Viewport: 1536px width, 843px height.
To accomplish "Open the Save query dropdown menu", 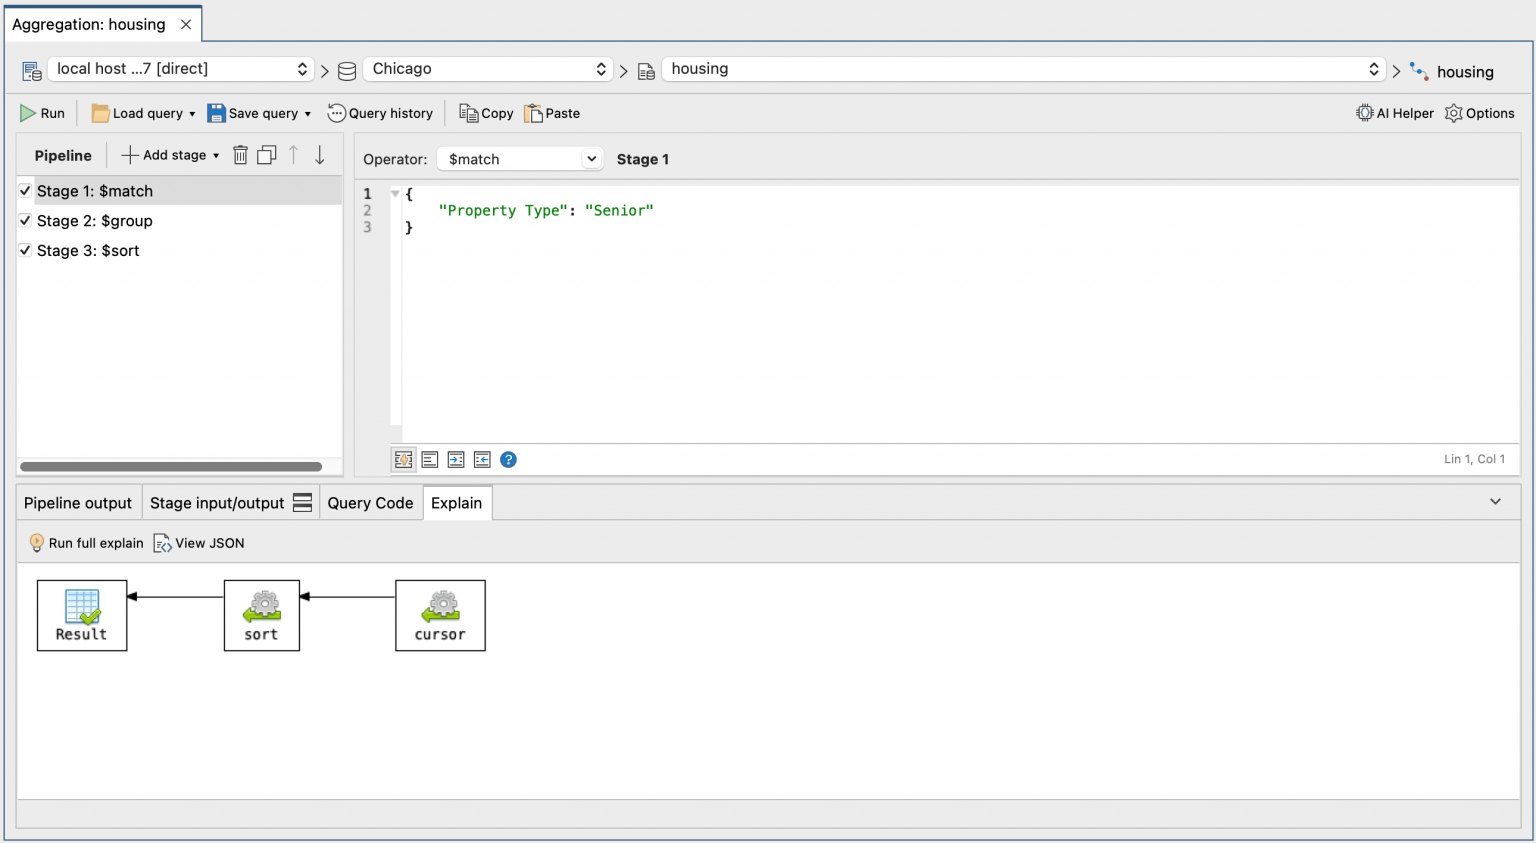I will point(308,114).
